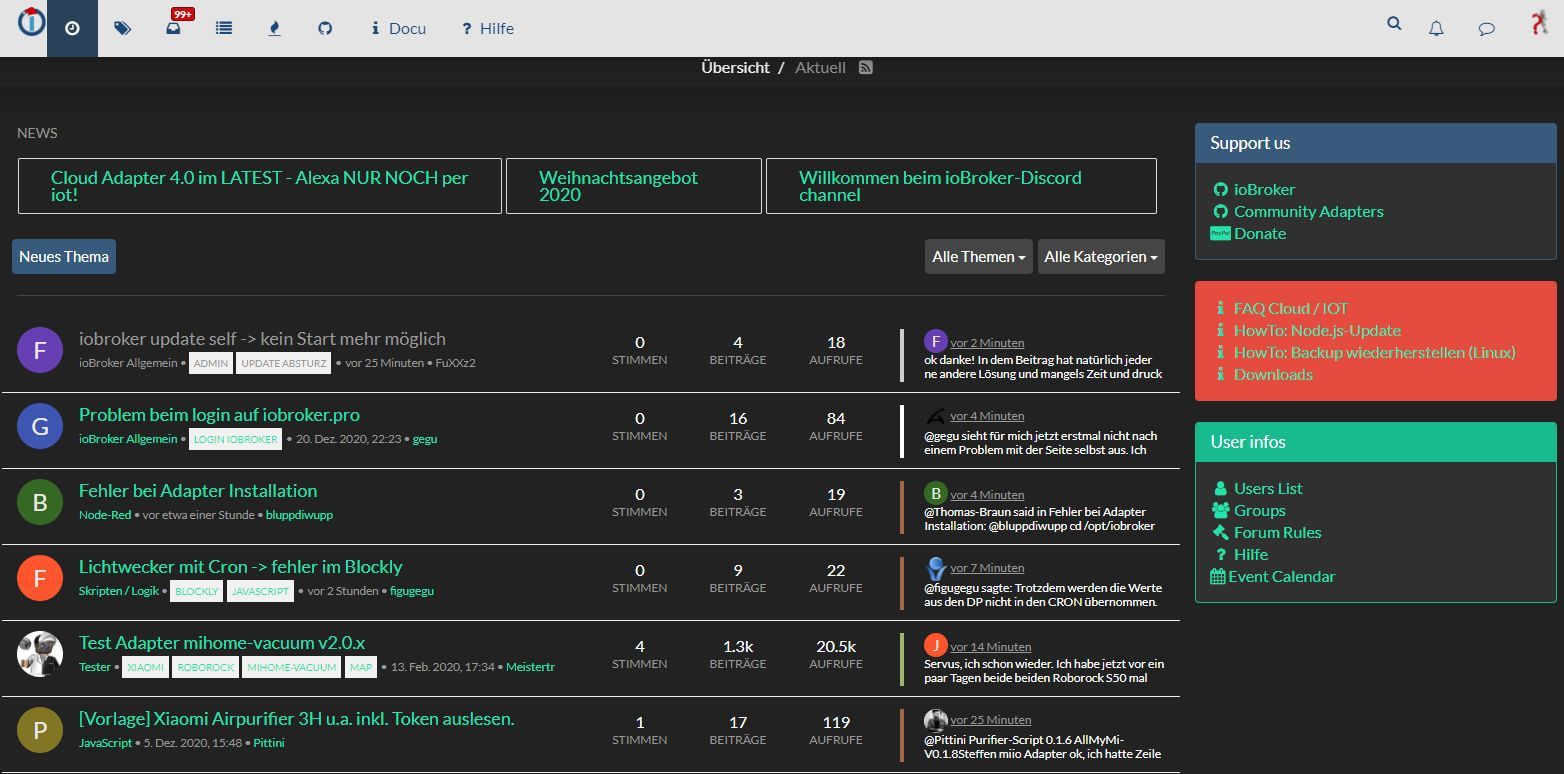Open Users List in User infos

(1268, 488)
